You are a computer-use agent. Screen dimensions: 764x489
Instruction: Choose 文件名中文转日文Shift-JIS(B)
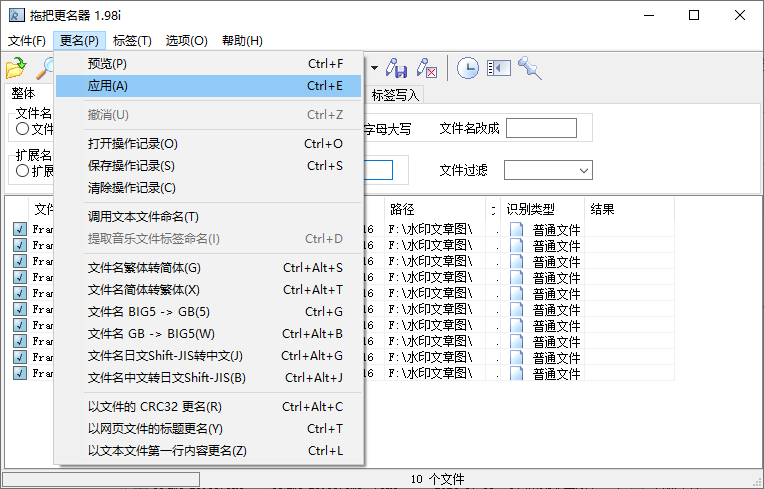pos(209,377)
